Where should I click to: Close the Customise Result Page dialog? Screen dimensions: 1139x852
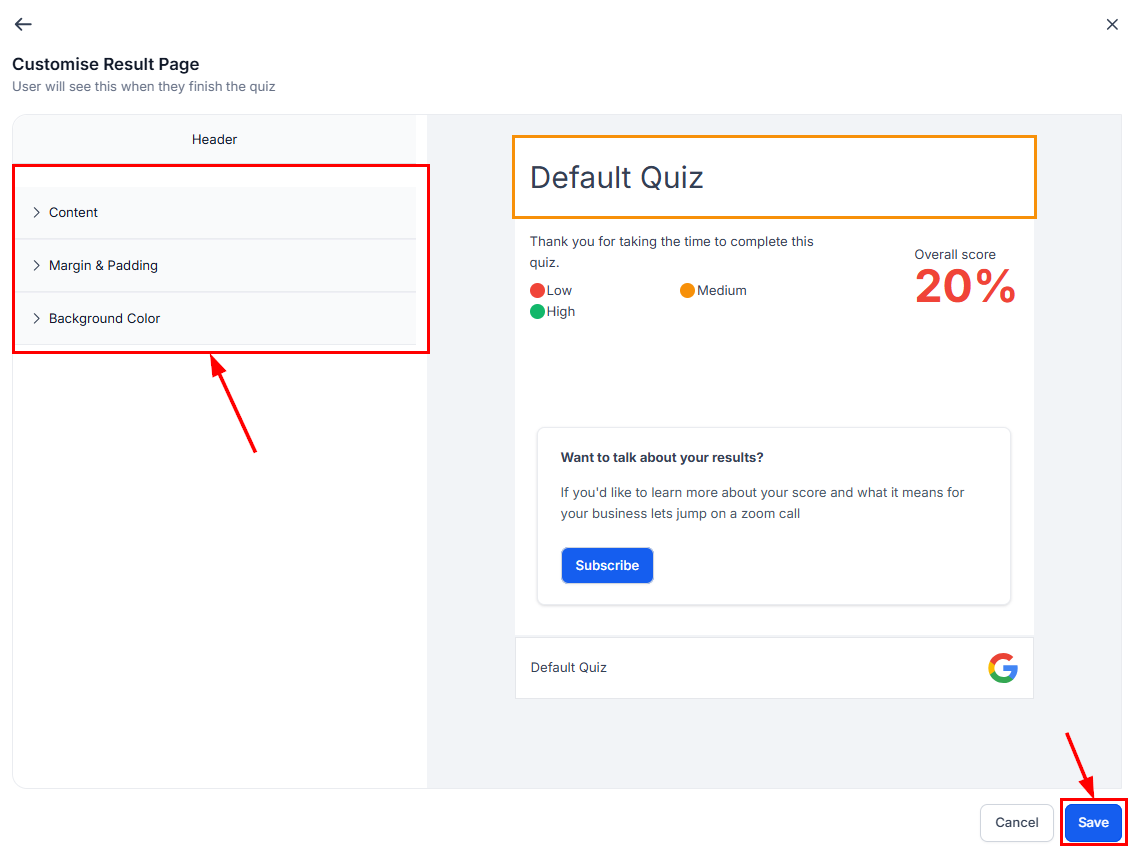coord(1112,24)
